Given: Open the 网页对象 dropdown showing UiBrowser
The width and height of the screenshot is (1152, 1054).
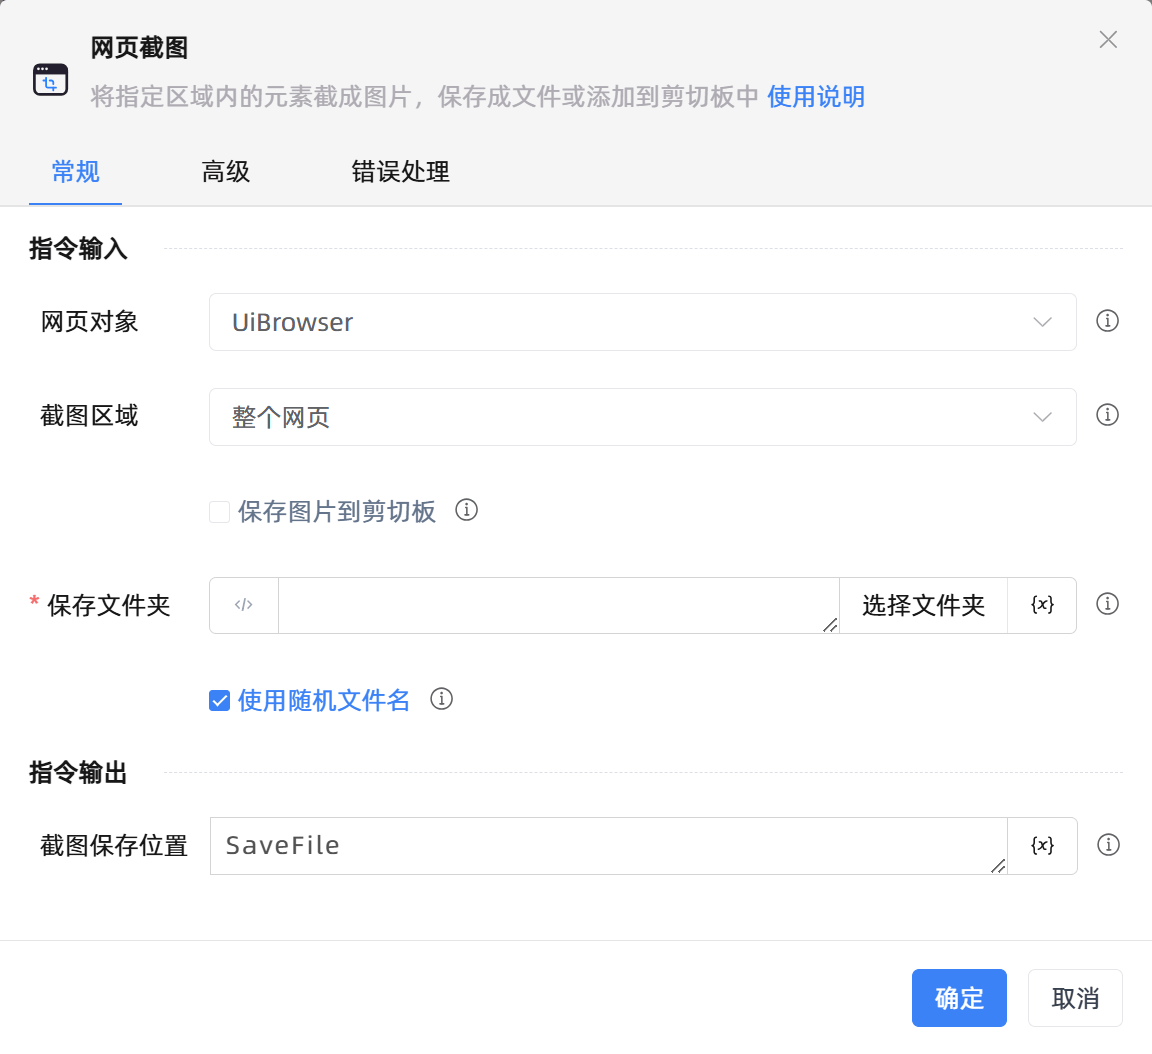Looking at the screenshot, I should (x=642, y=322).
